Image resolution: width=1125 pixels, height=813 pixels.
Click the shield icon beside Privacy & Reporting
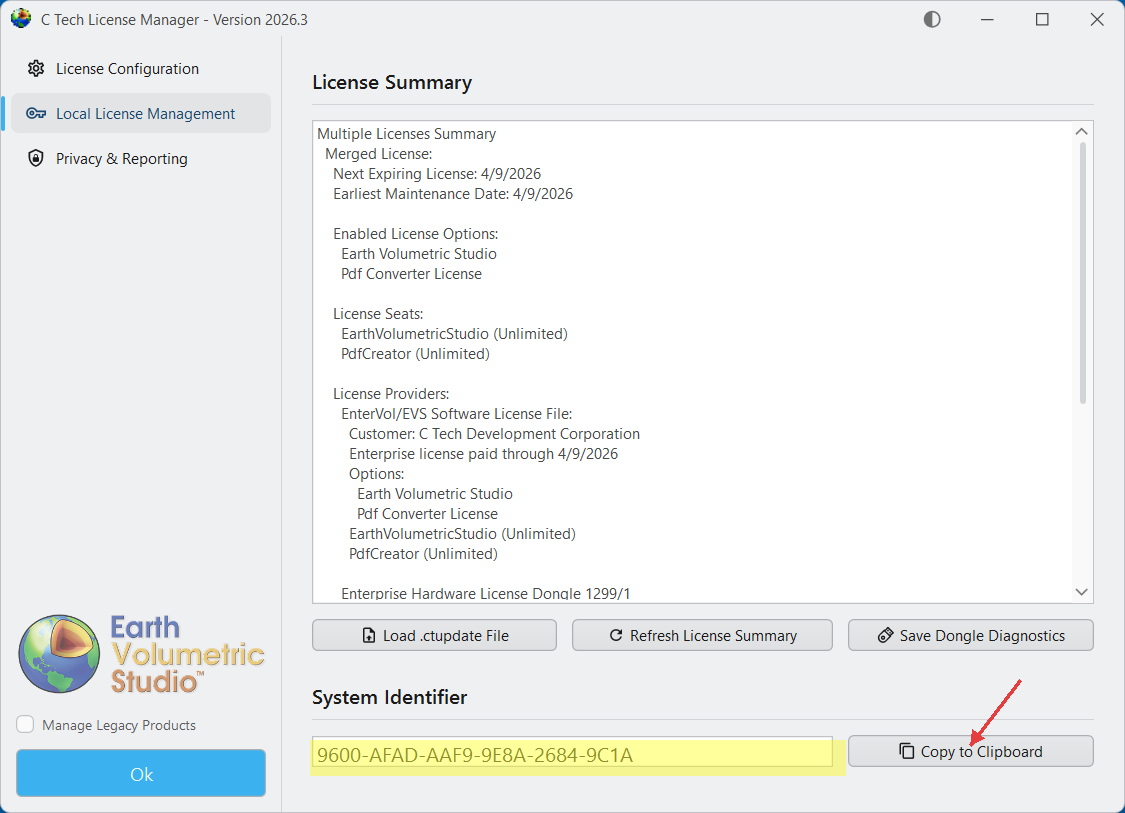tap(36, 158)
